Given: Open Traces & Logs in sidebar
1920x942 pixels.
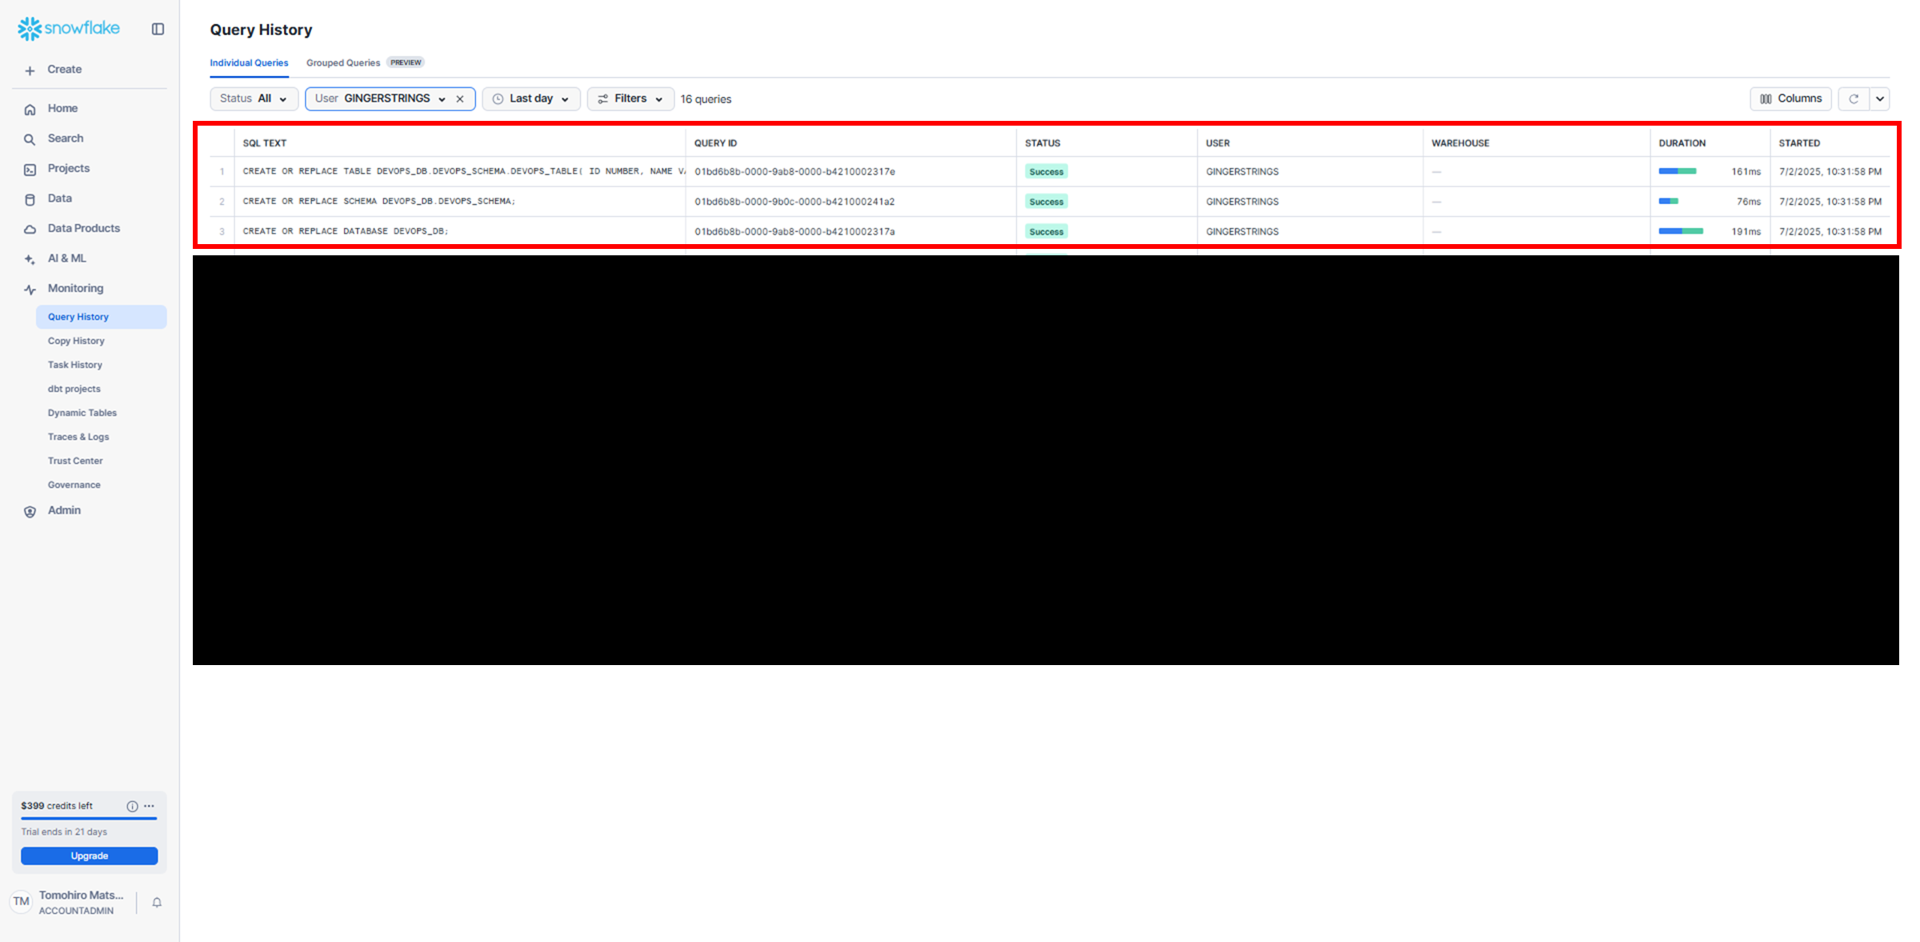Looking at the screenshot, I should (78, 437).
